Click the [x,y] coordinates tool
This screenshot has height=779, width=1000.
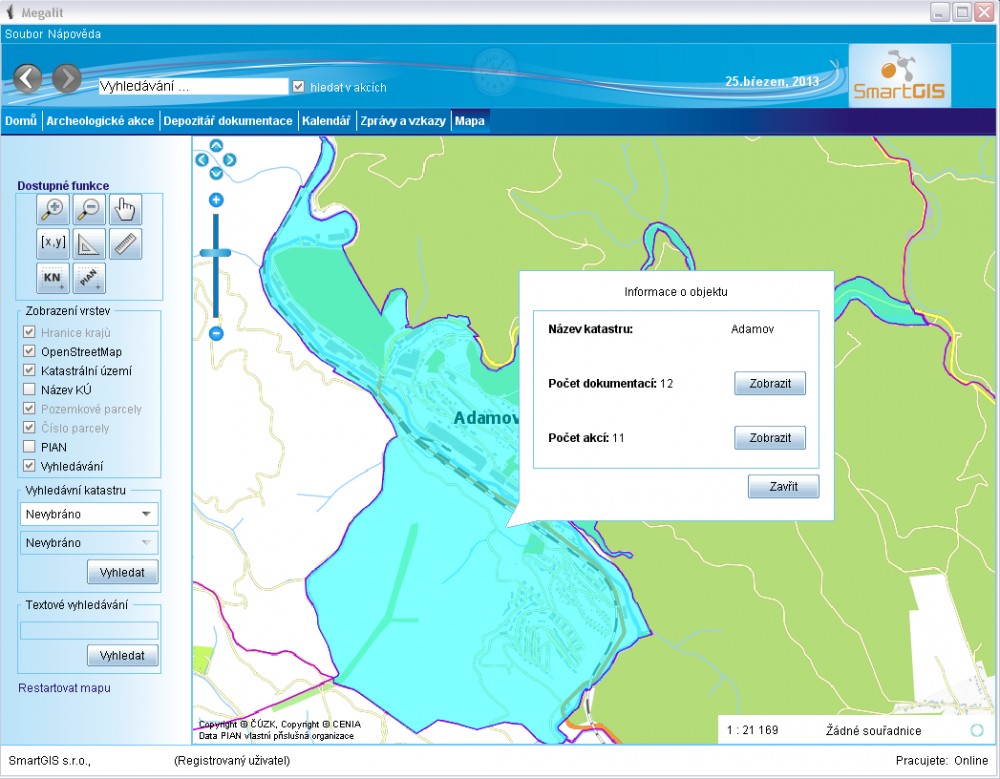click(52, 243)
